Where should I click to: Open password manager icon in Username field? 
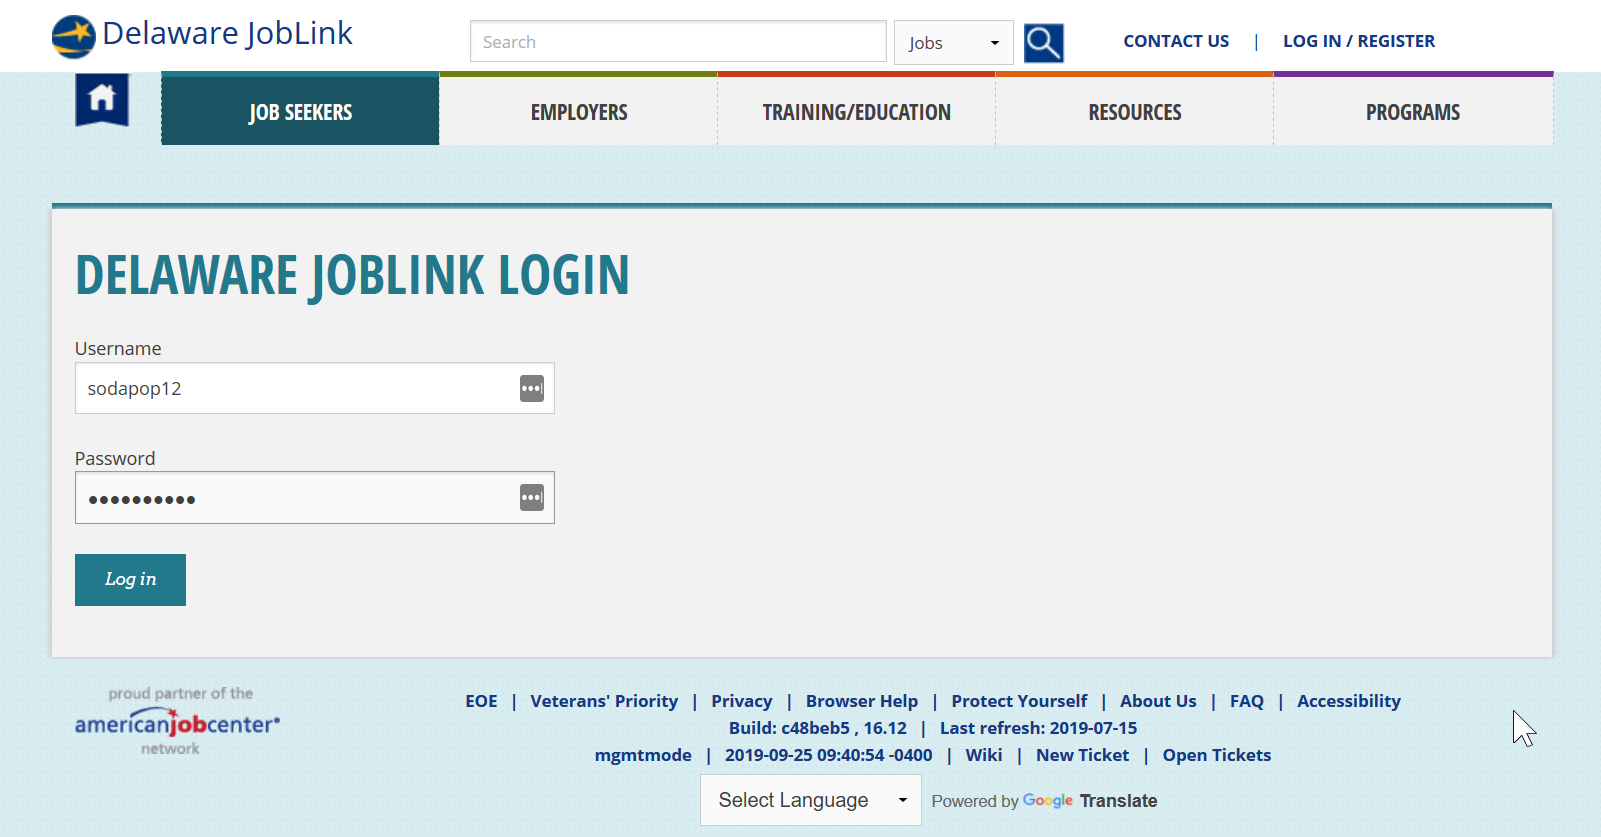(x=532, y=388)
